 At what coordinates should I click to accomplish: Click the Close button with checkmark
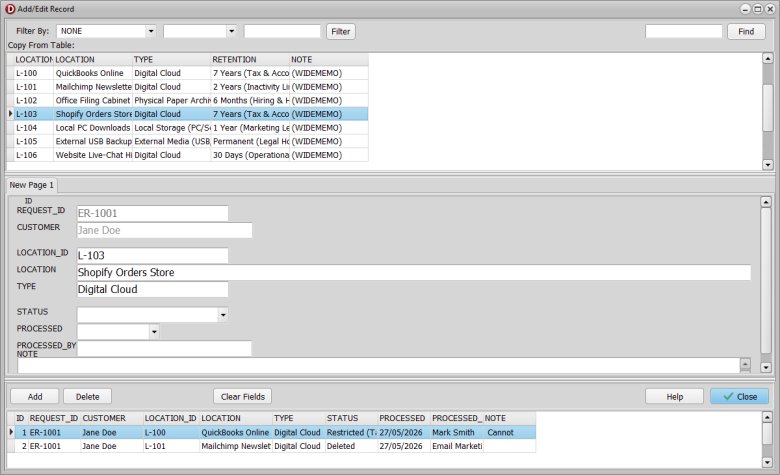point(740,396)
